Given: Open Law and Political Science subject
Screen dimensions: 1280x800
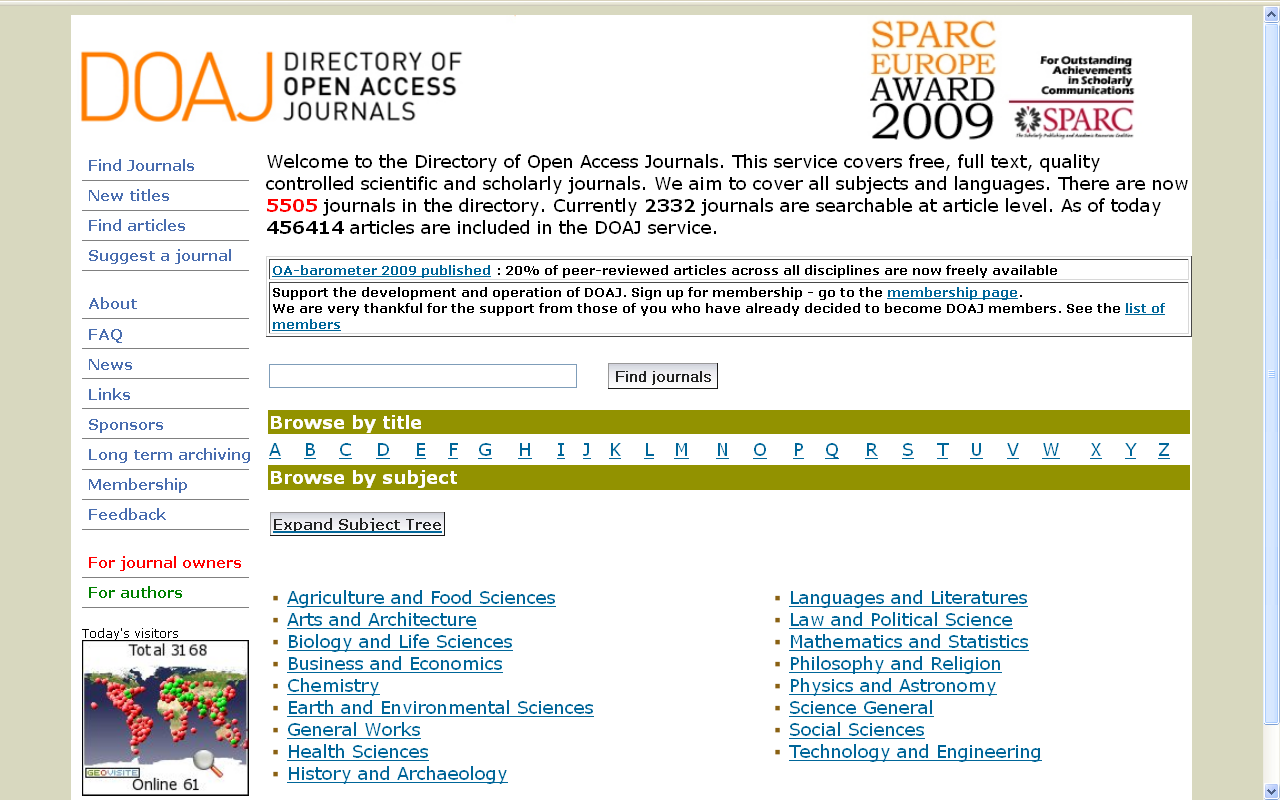Looking at the screenshot, I should [x=901, y=620].
